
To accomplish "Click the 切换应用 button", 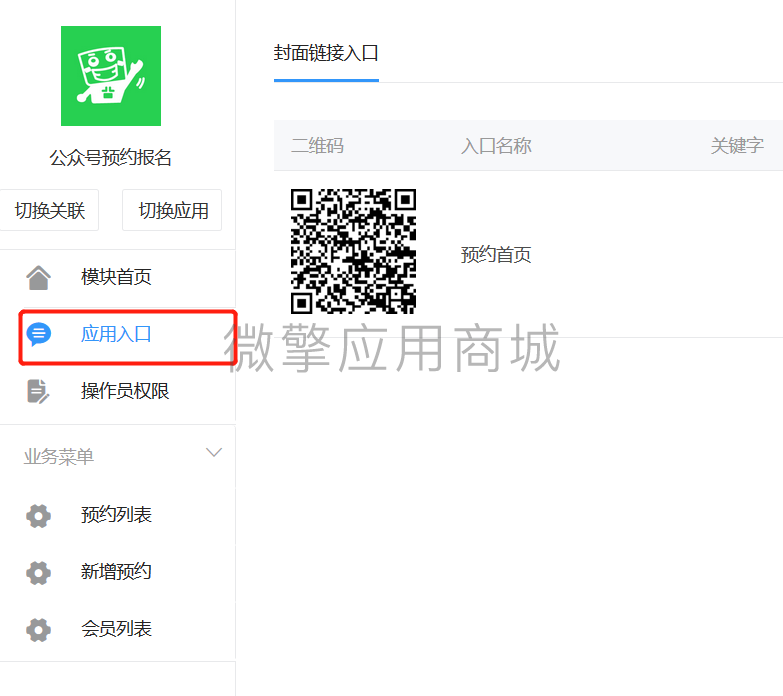I will [x=172, y=210].
